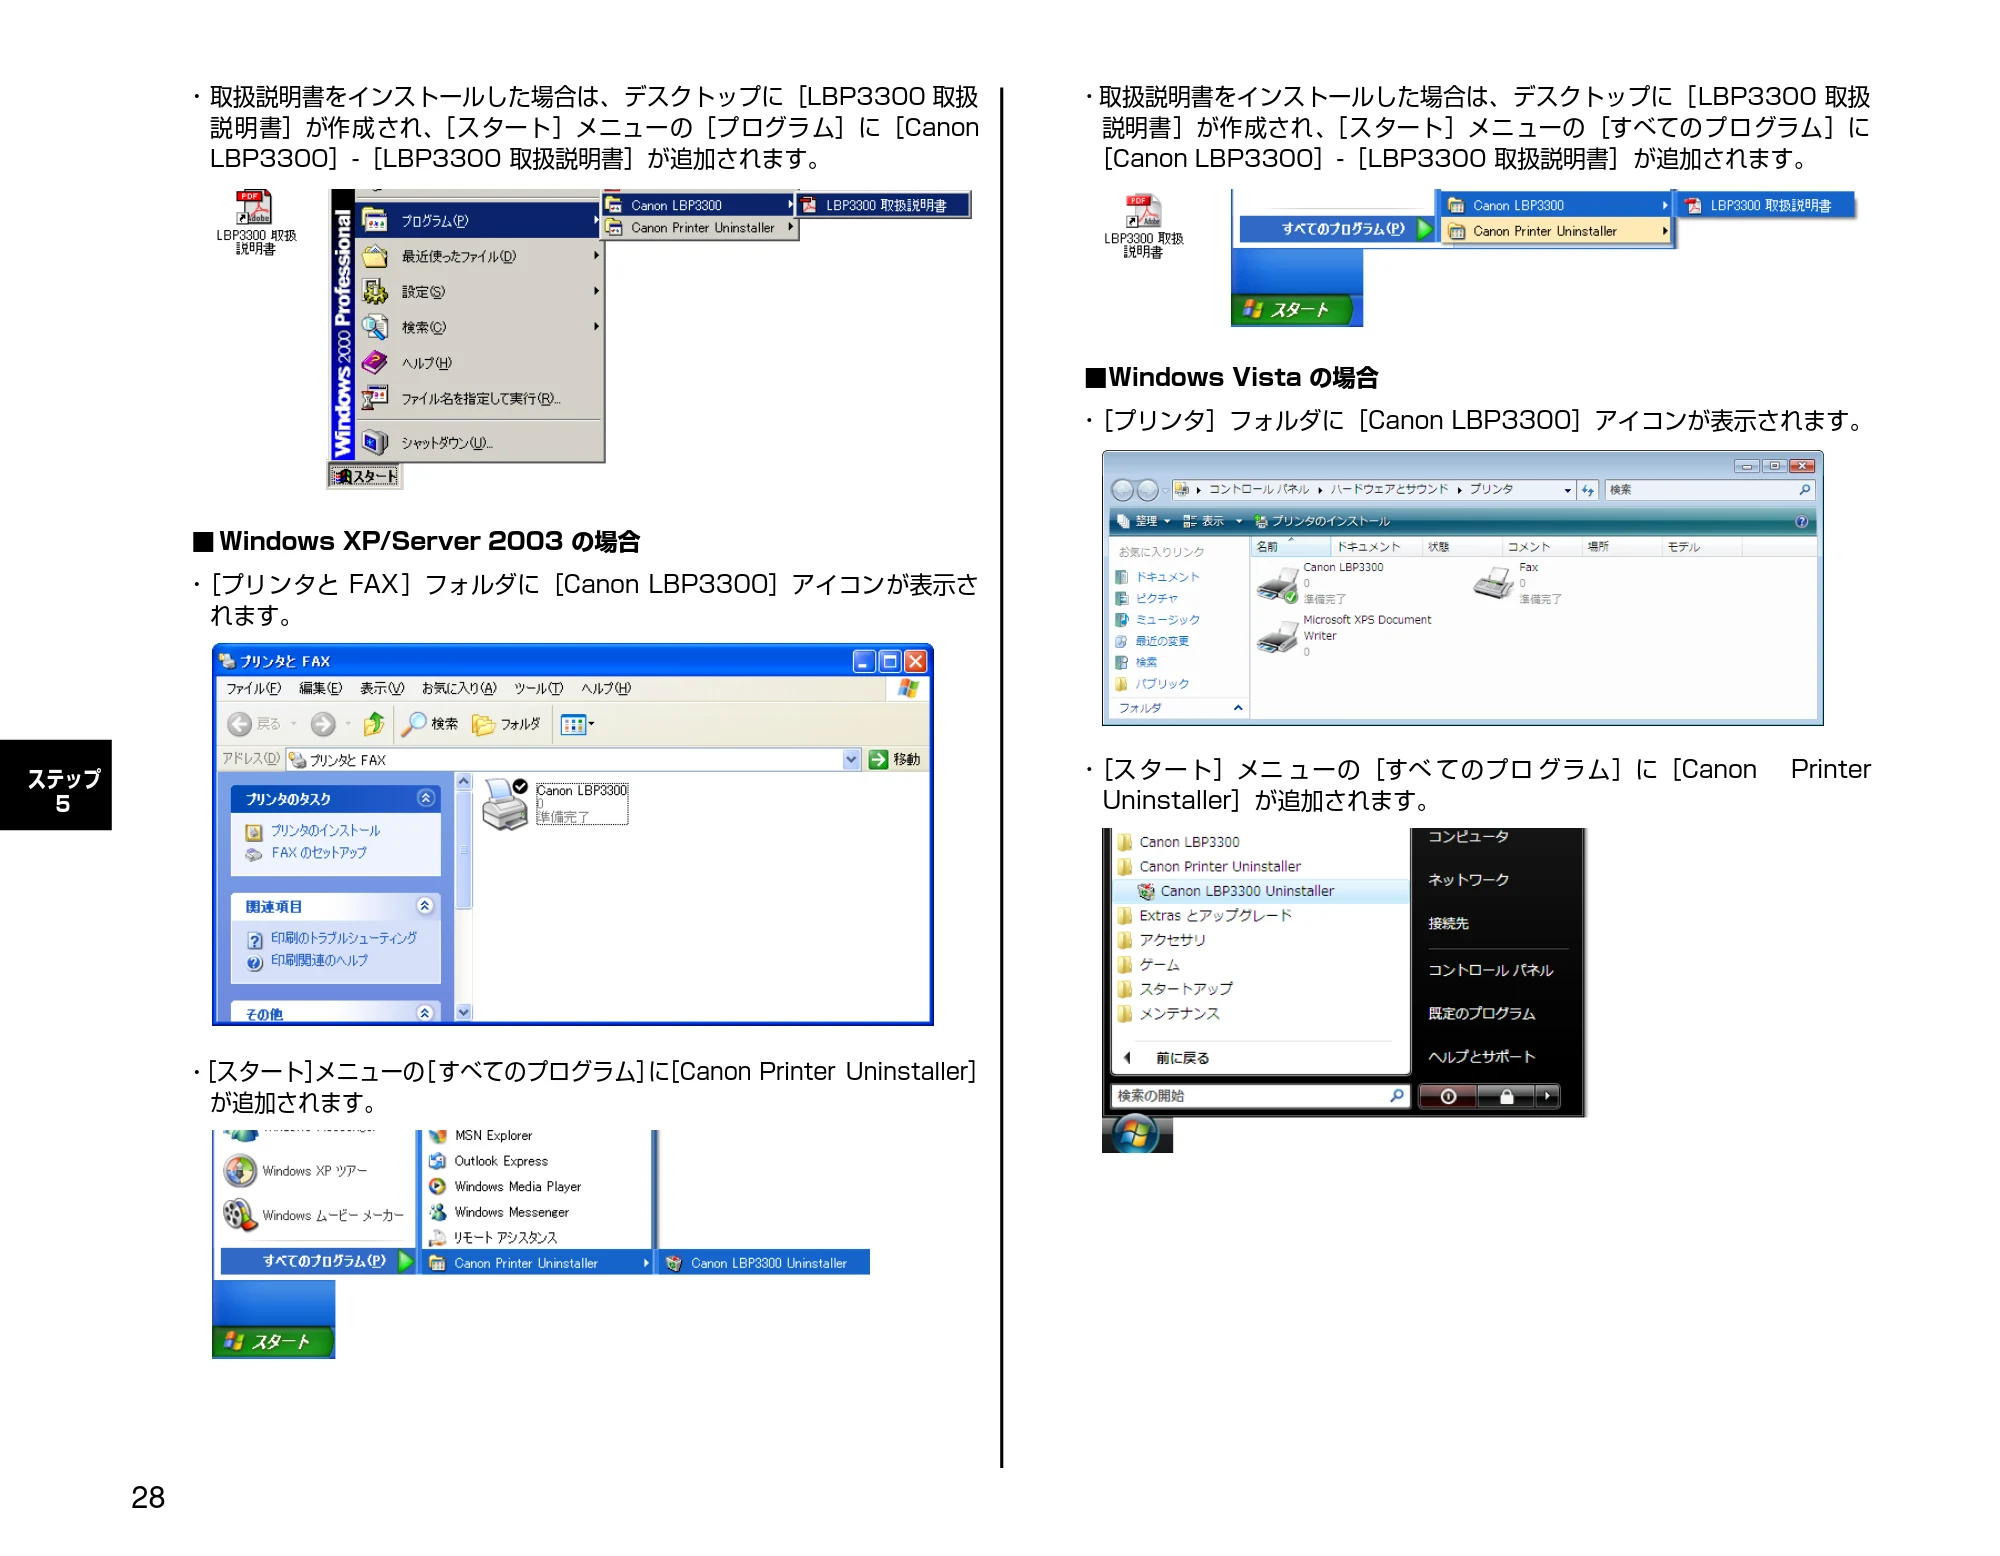Image resolution: width=2000 pixels, height=1556 pixels.
Task: Open Canon Printer Uninstaller folder in XP programs list
Action: 537,1263
